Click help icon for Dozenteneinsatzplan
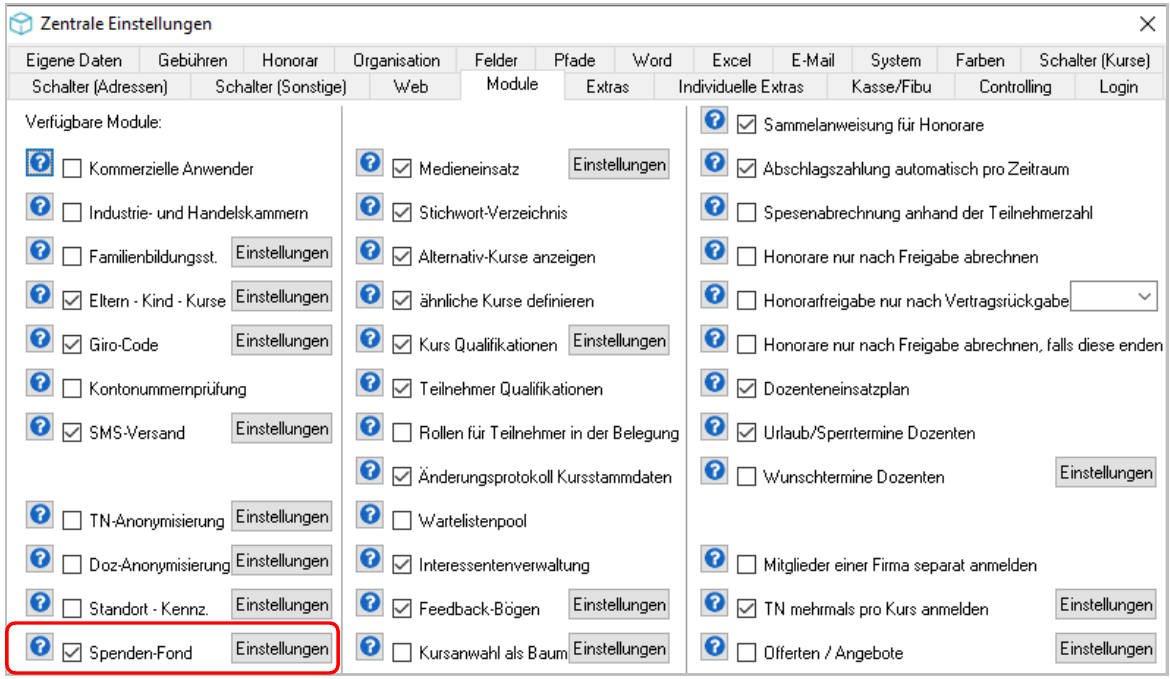Screen dimensions: 1170x679 pyautogui.click(x=714, y=383)
